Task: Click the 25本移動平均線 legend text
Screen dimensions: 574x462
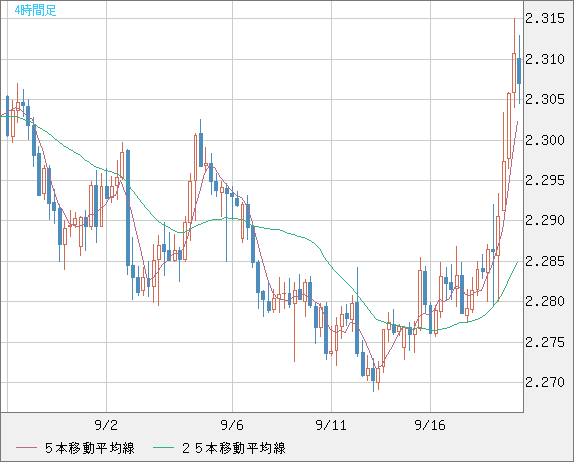Action: (234, 448)
